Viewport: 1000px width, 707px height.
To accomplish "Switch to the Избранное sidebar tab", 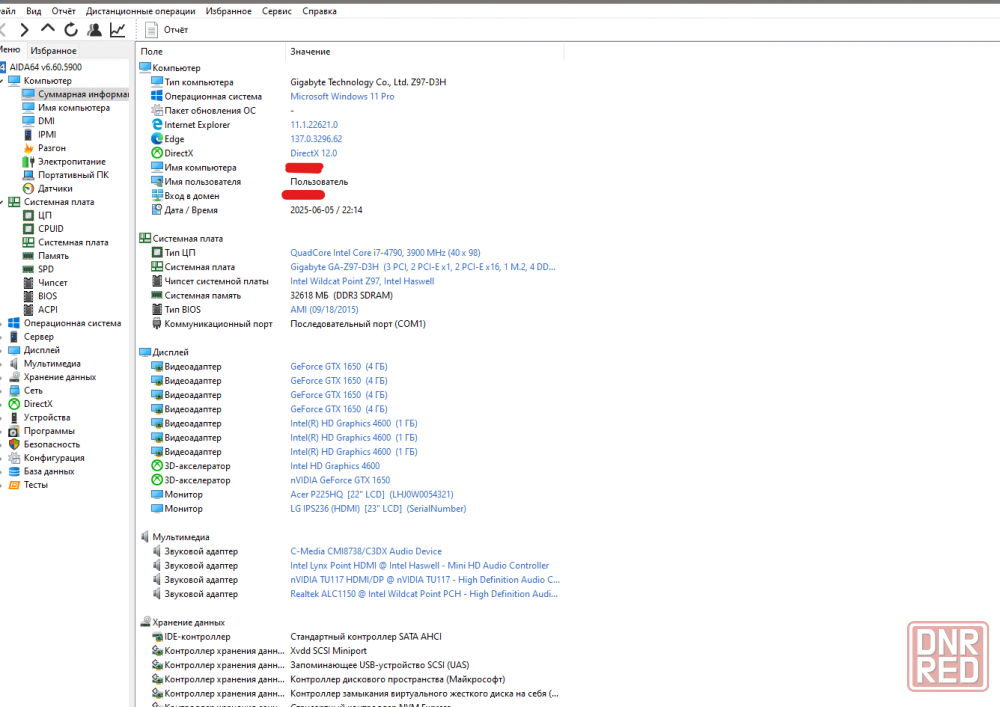I will click(54, 50).
